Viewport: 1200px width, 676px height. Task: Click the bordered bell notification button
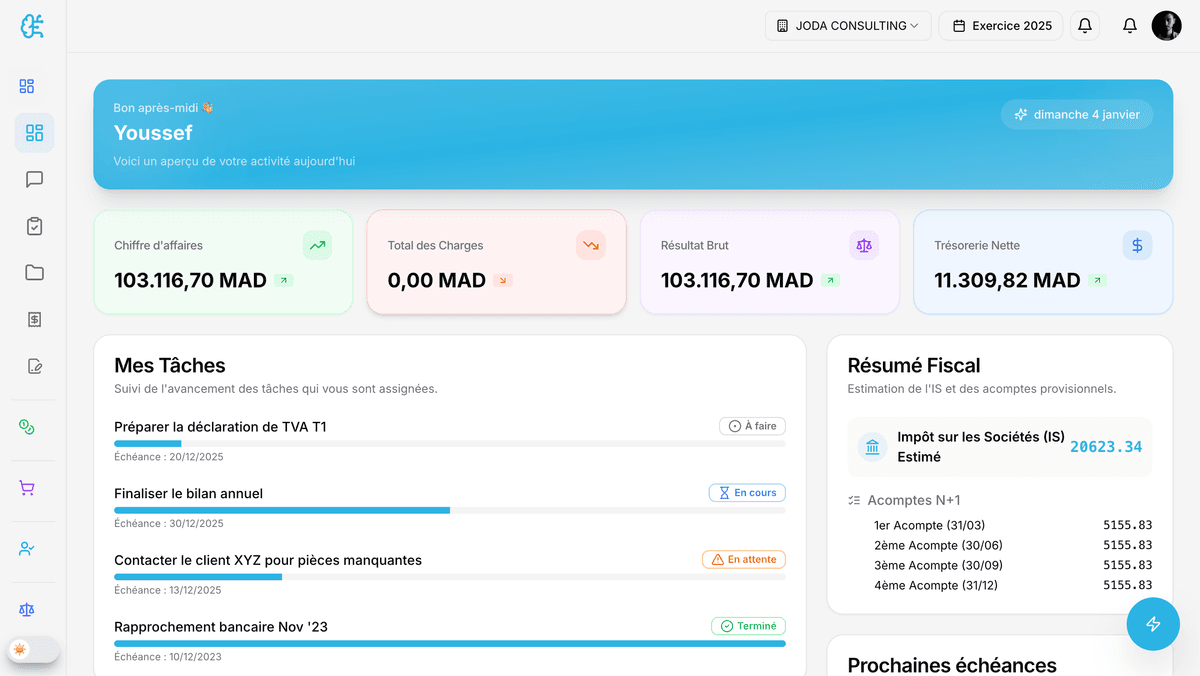(x=1085, y=26)
